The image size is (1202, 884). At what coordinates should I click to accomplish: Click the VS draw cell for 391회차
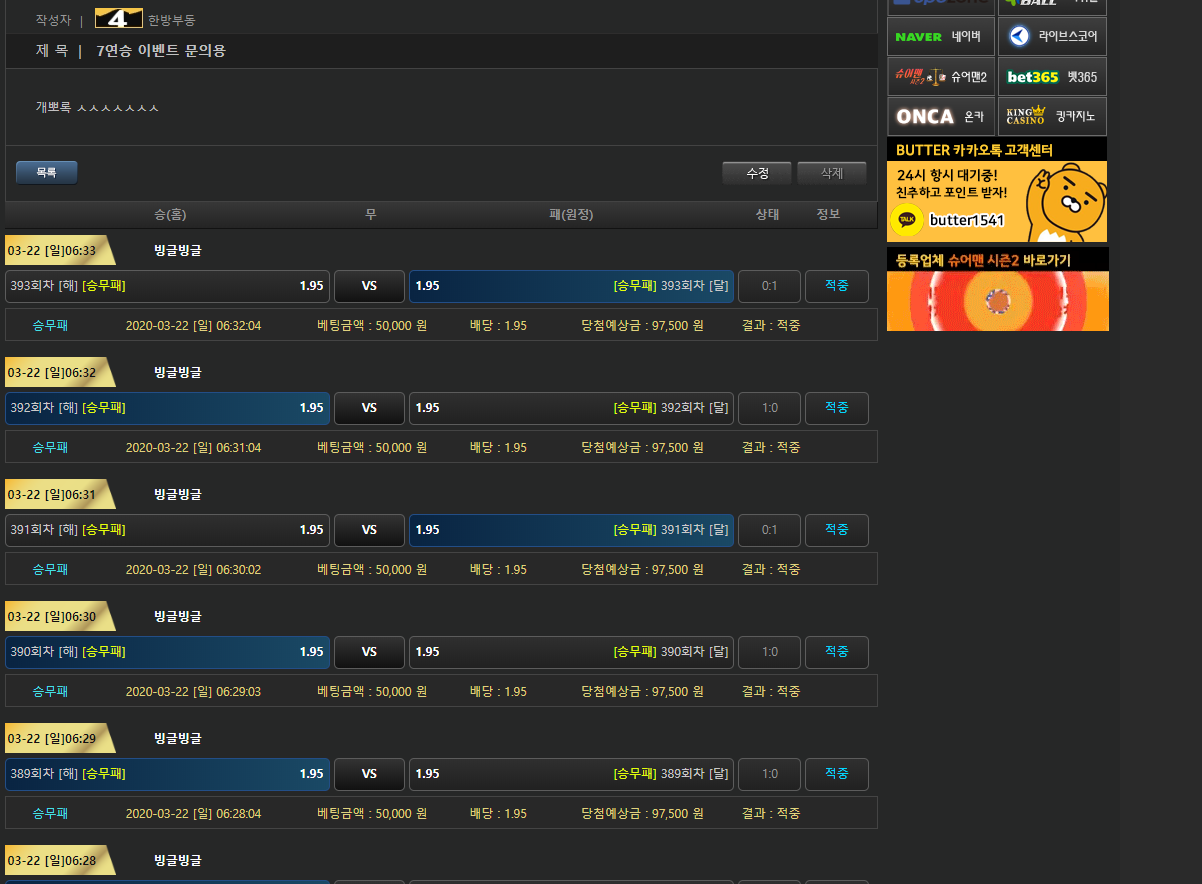369,530
